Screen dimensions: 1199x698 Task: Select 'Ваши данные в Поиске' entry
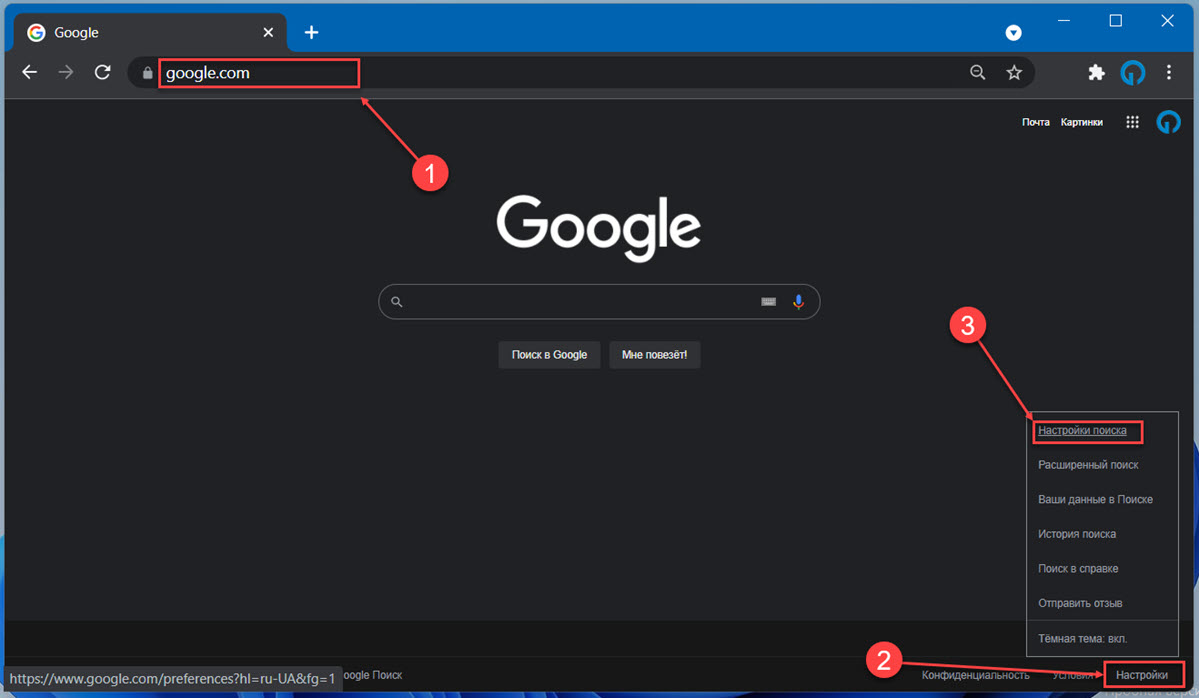(x=1095, y=499)
